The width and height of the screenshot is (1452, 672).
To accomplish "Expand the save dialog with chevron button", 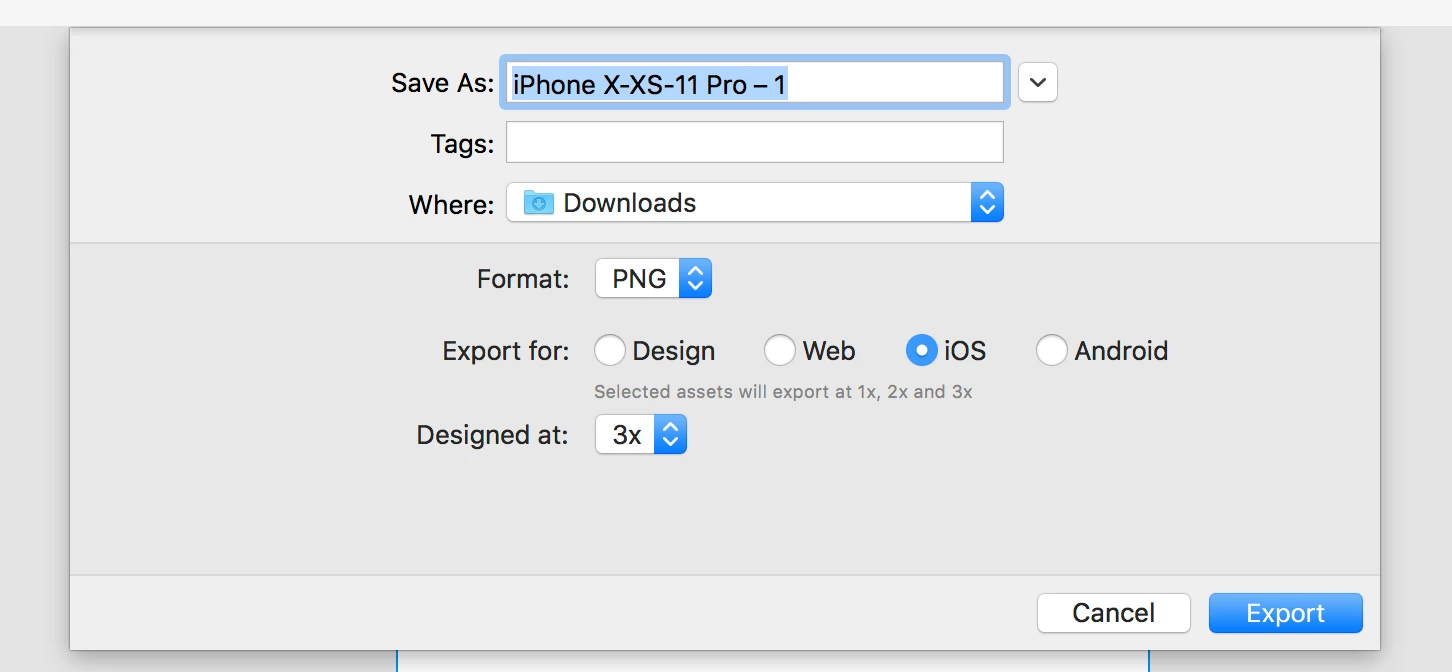I will (x=1038, y=83).
